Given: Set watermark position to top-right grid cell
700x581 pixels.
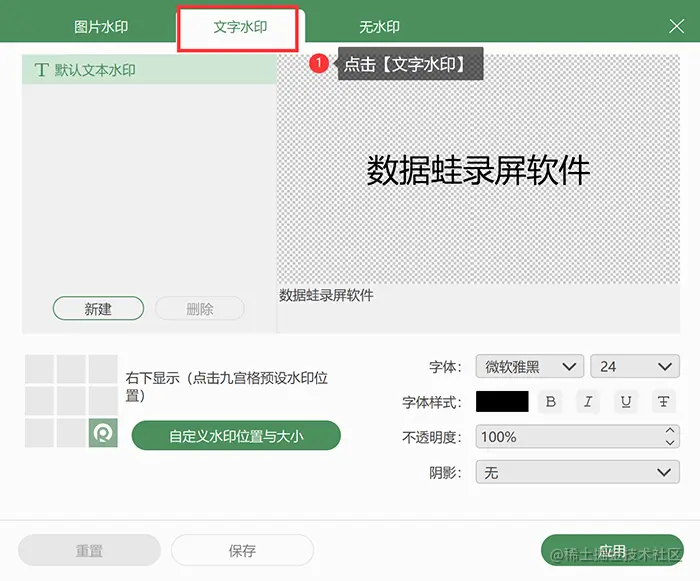Looking at the screenshot, I should [x=103, y=369].
